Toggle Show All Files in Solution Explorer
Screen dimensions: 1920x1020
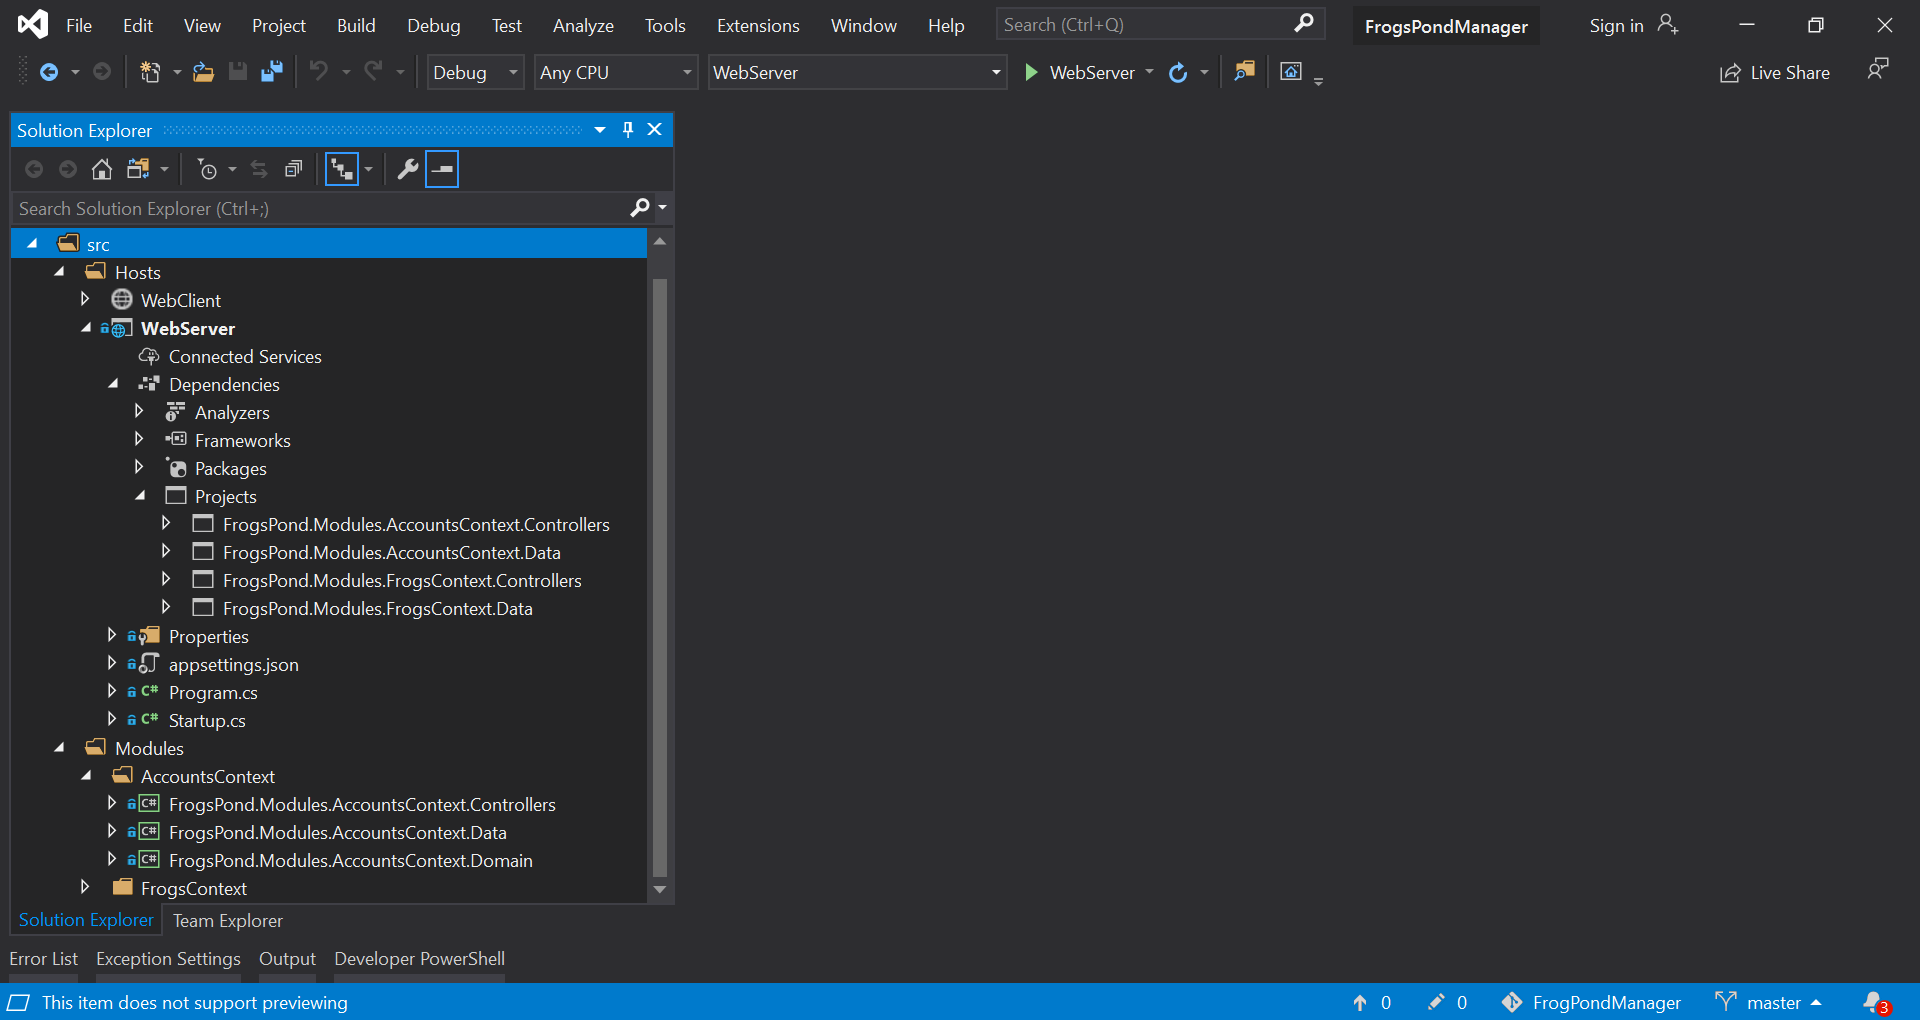(341, 169)
